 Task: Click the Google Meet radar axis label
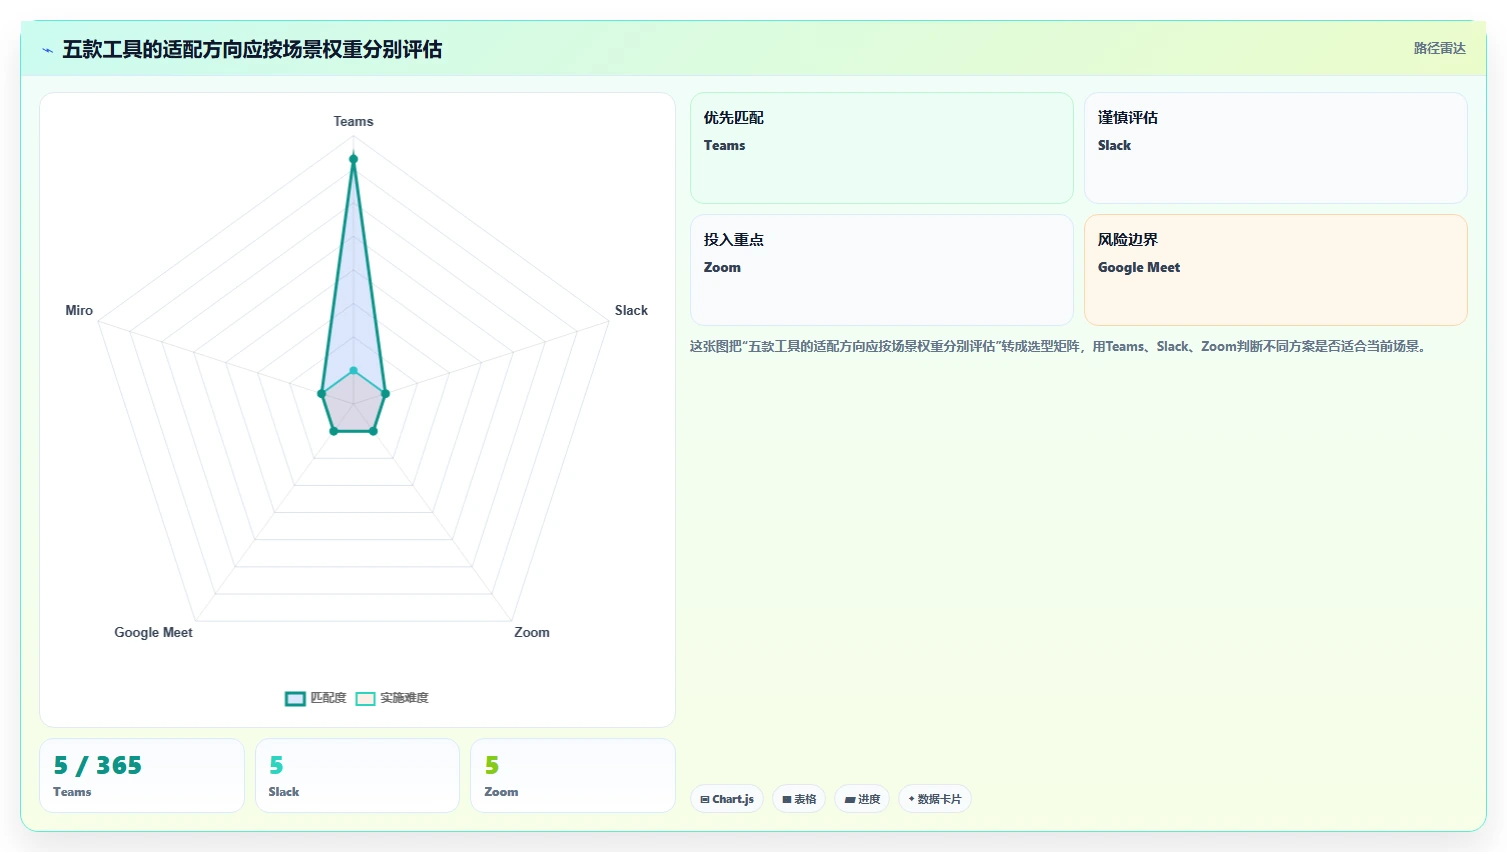click(x=153, y=632)
